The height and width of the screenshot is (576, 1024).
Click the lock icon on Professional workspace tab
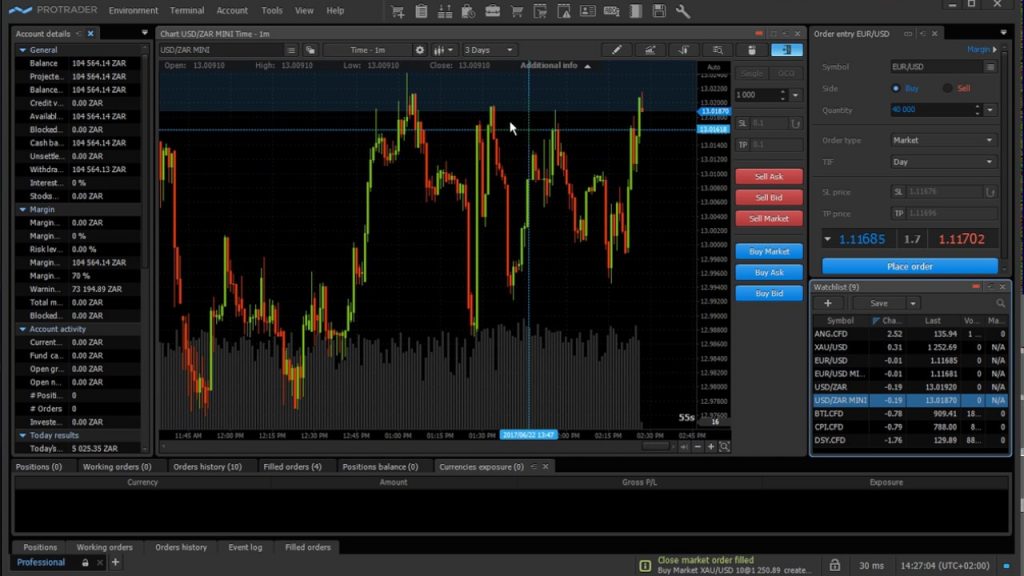point(85,562)
